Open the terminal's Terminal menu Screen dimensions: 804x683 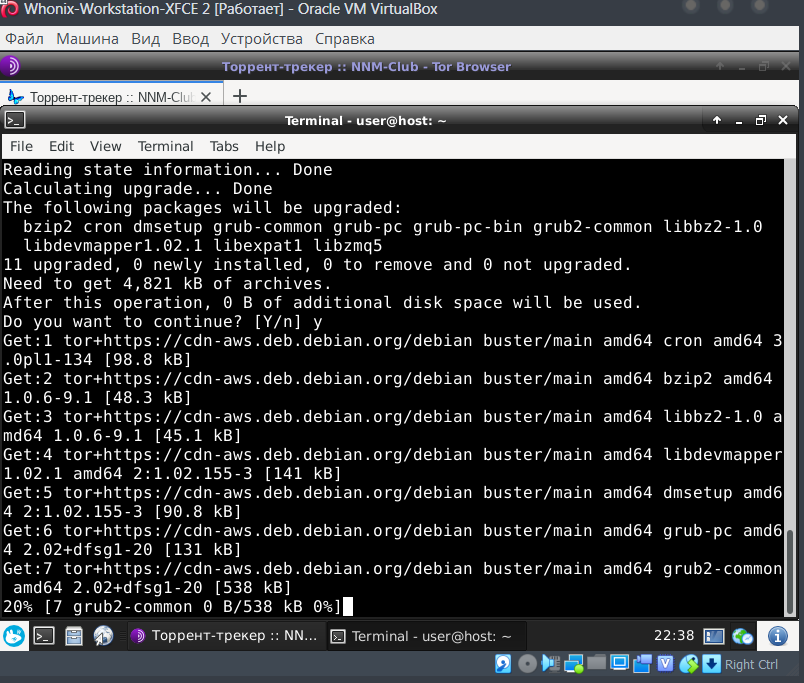click(x=165, y=146)
